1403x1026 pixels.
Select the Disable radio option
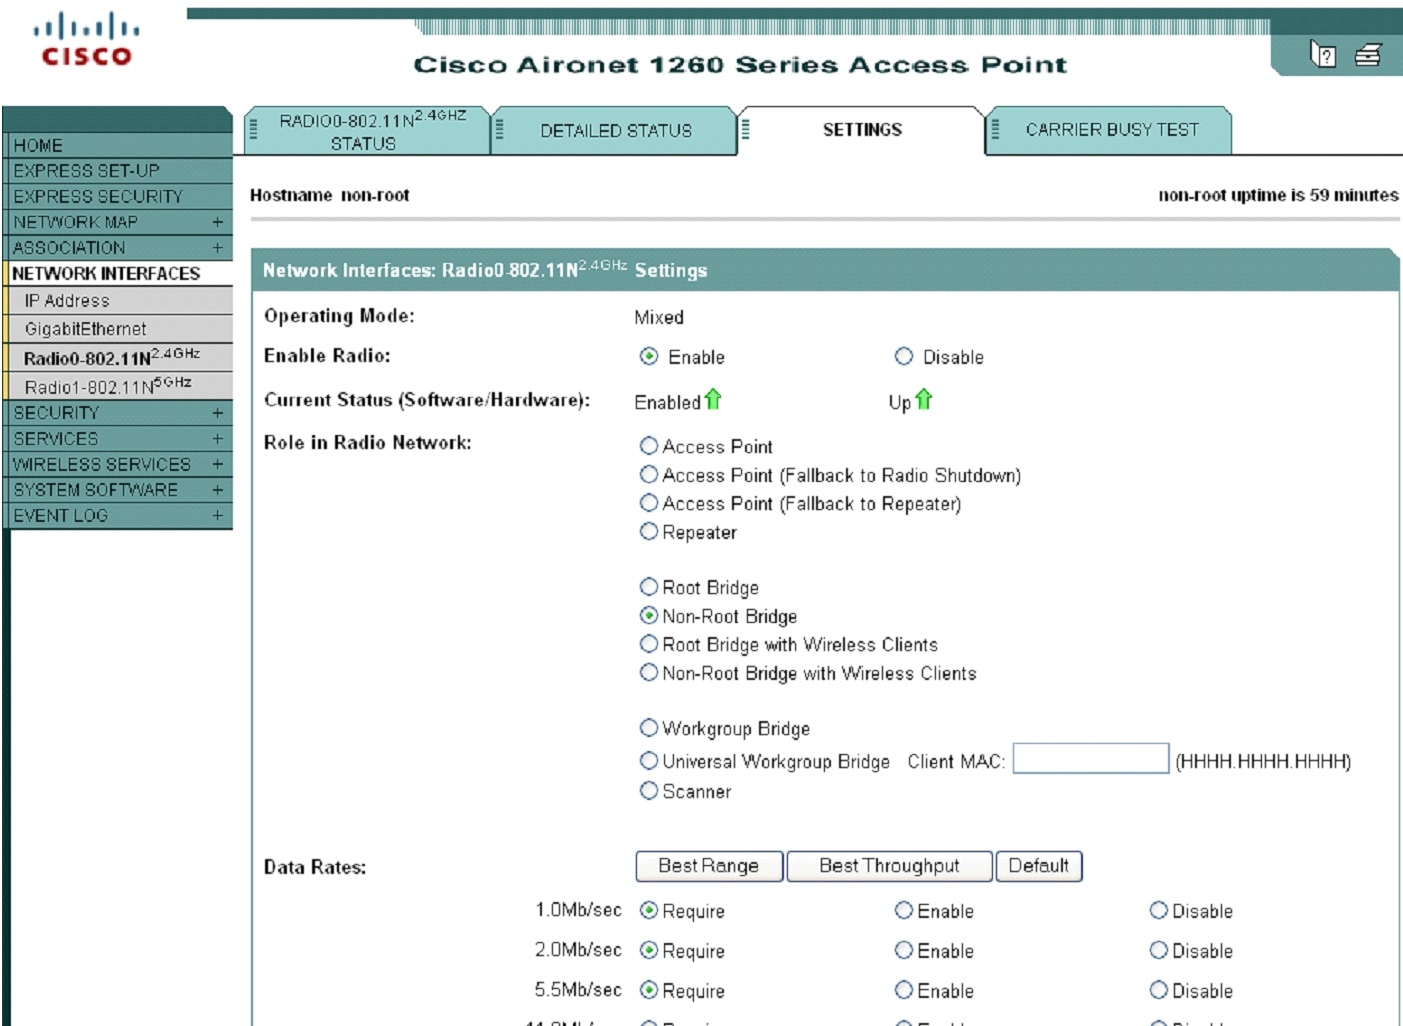(904, 357)
